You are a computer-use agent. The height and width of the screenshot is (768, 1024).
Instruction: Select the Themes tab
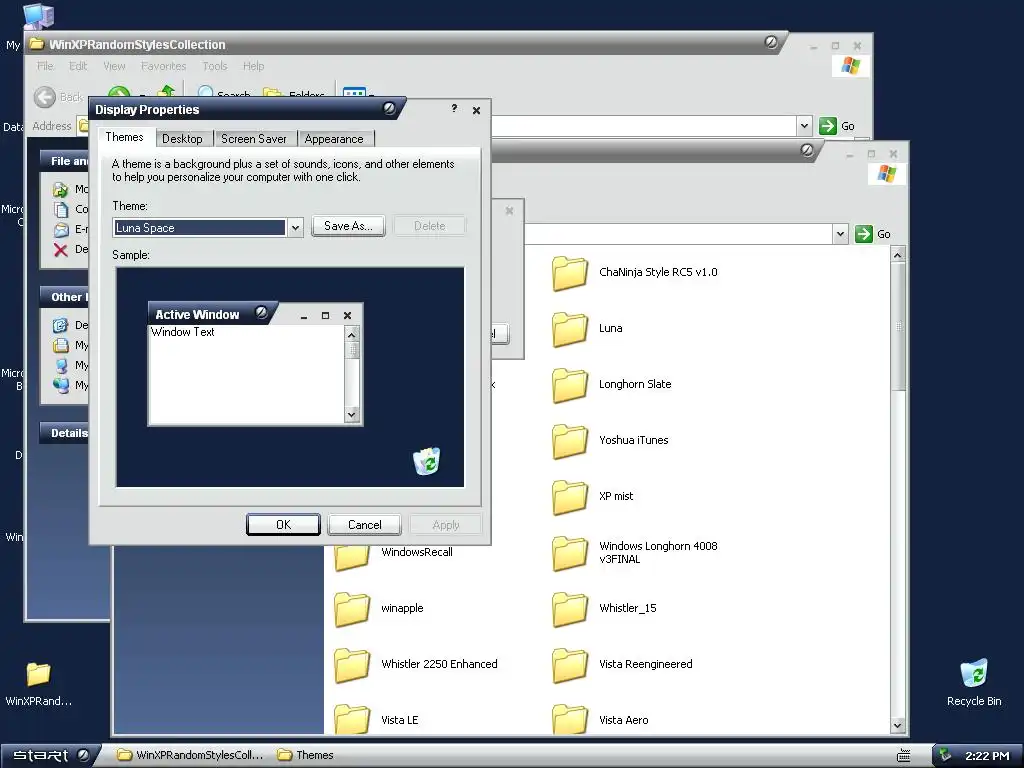tap(124, 137)
